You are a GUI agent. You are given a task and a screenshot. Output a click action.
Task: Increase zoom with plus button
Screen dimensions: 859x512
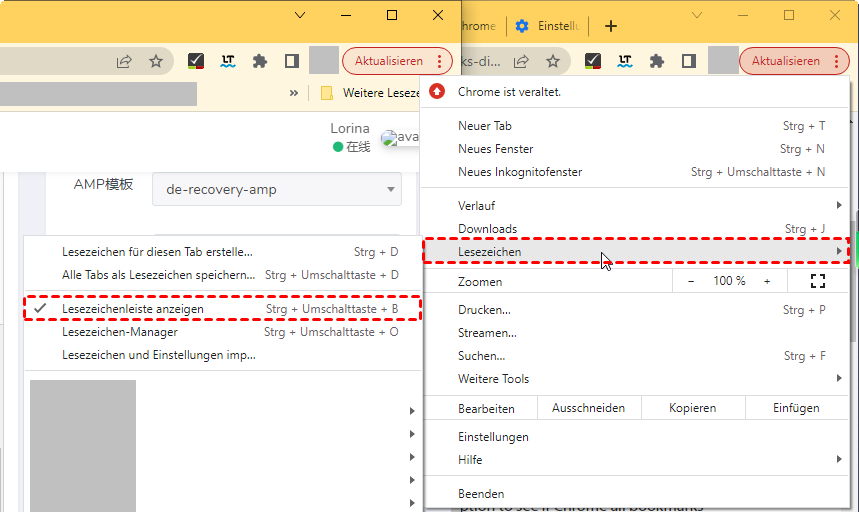[x=767, y=281]
